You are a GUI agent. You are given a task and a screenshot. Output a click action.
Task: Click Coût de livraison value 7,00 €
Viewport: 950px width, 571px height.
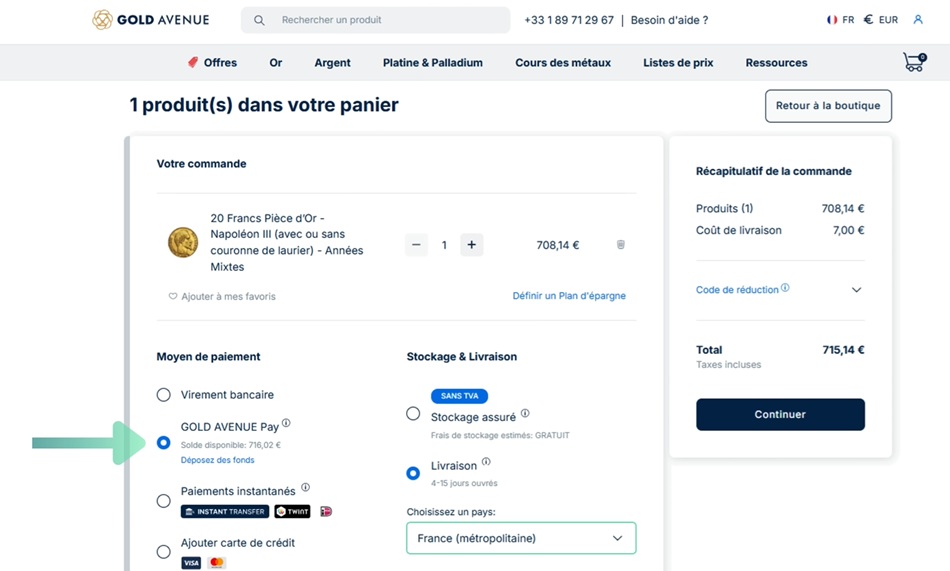848,230
